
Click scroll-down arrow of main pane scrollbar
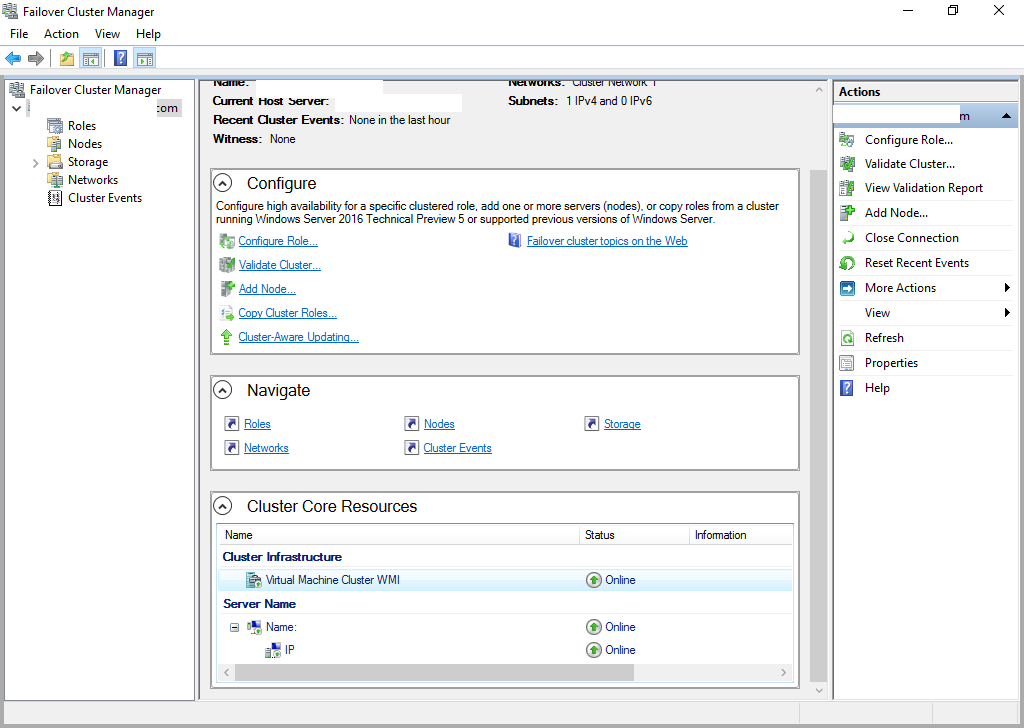tap(818, 690)
